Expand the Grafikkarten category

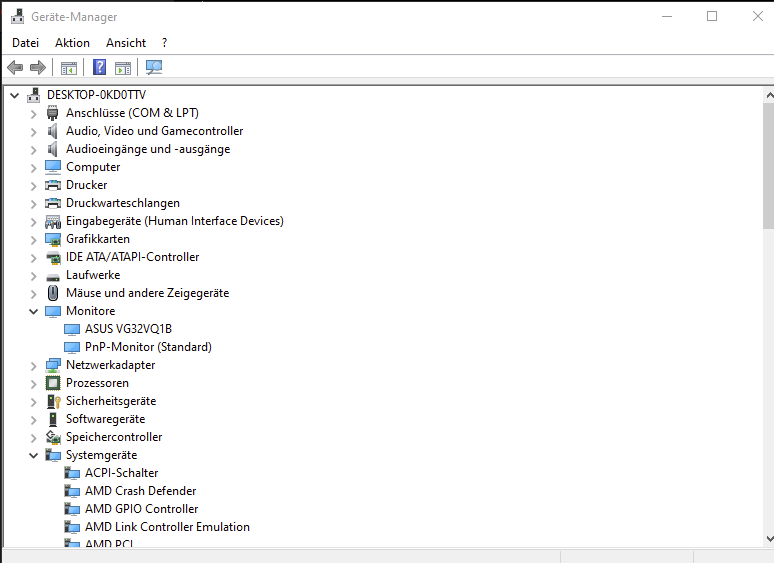point(34,240)
